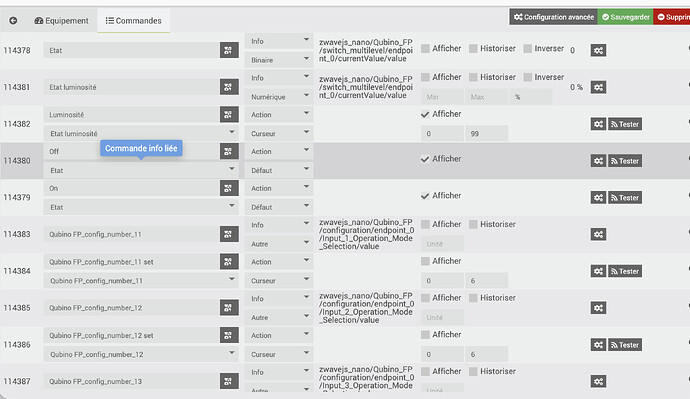Click Unité field for Qubino FP_config_number_11

coord(442,244)
